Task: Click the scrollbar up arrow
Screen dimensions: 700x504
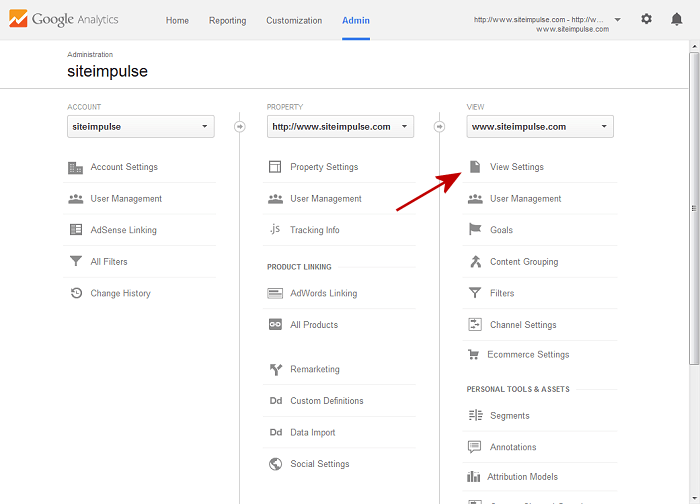Action: [x=694, y=46]
